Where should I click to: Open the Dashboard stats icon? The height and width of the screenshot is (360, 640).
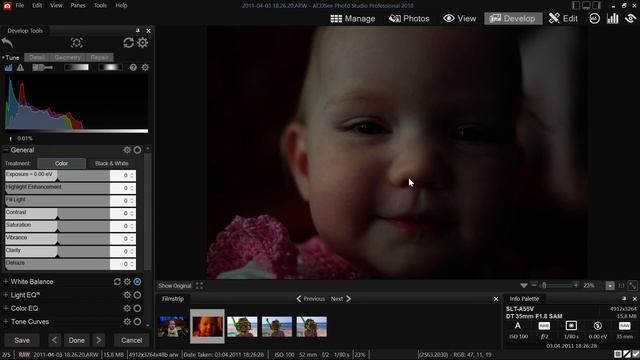click(612, 18)
